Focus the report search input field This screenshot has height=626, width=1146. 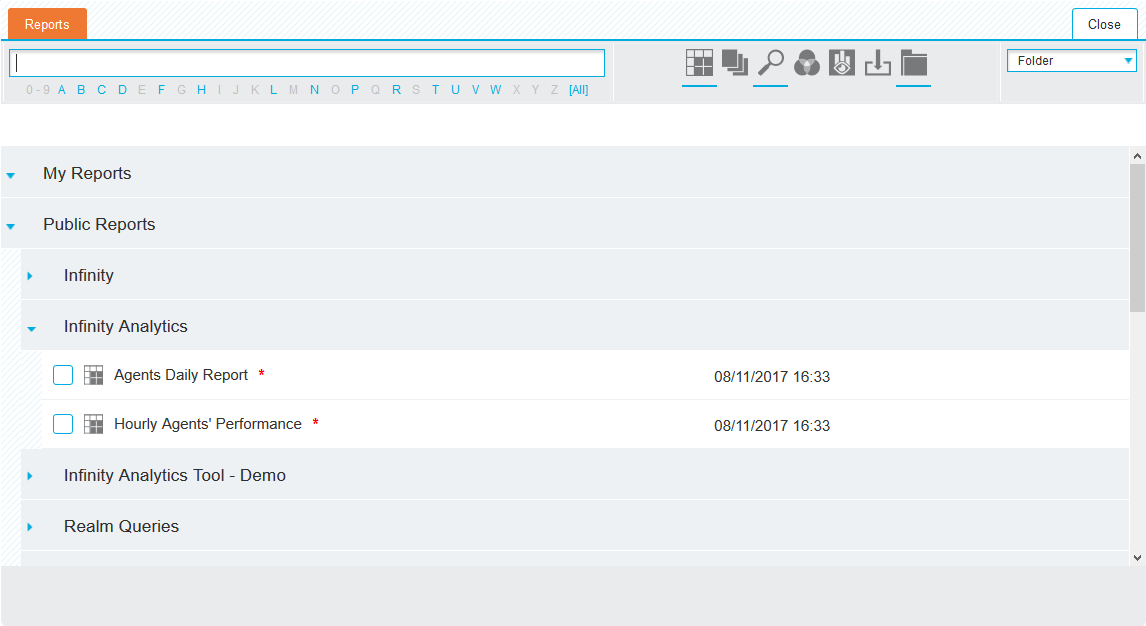point(307,63)
